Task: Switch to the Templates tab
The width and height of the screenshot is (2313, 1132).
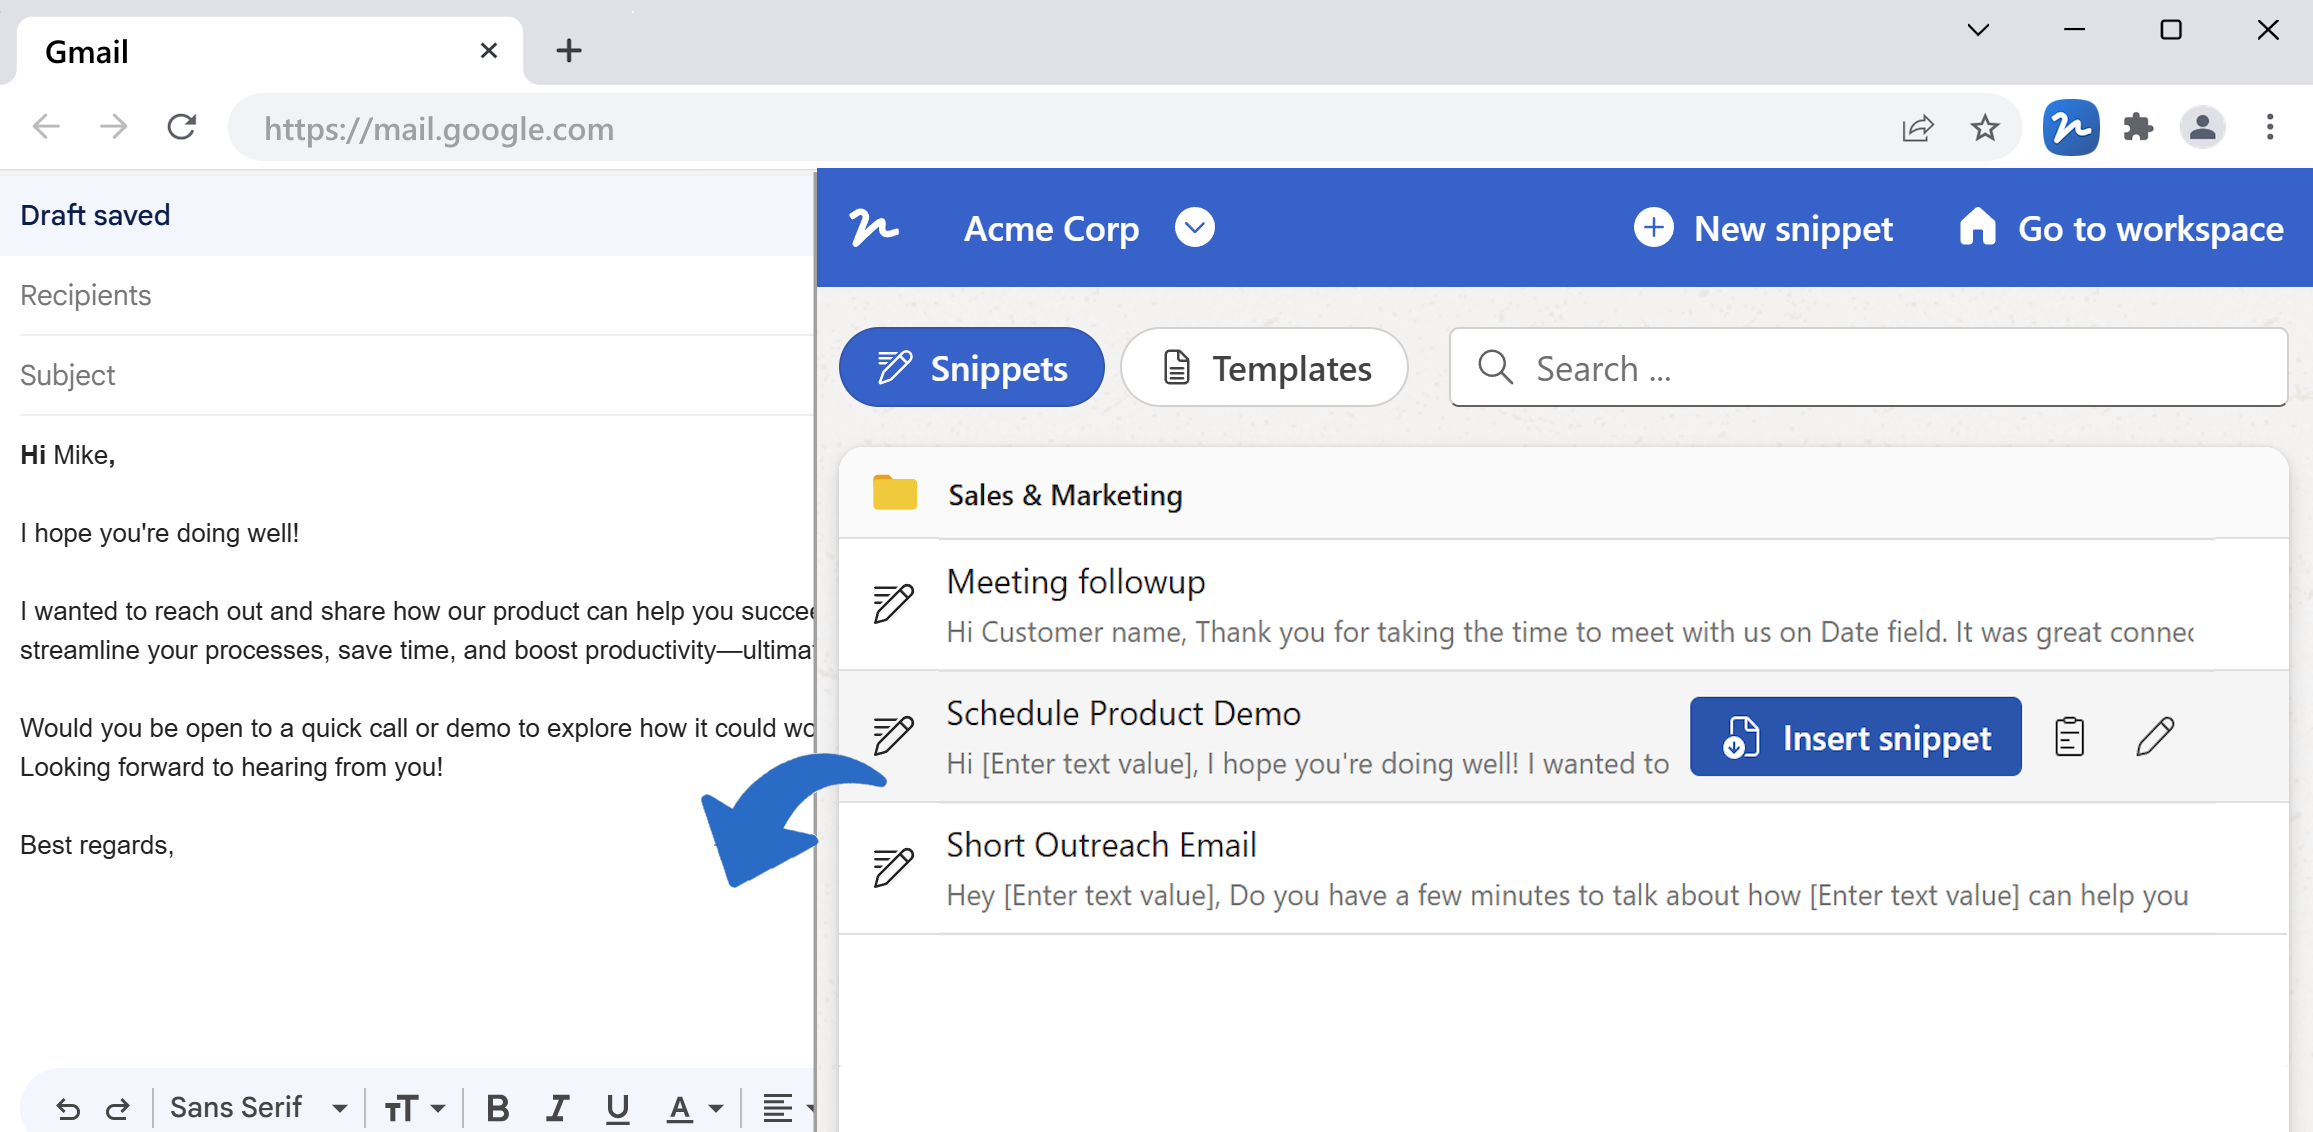Action: (x=1264, y=368)
